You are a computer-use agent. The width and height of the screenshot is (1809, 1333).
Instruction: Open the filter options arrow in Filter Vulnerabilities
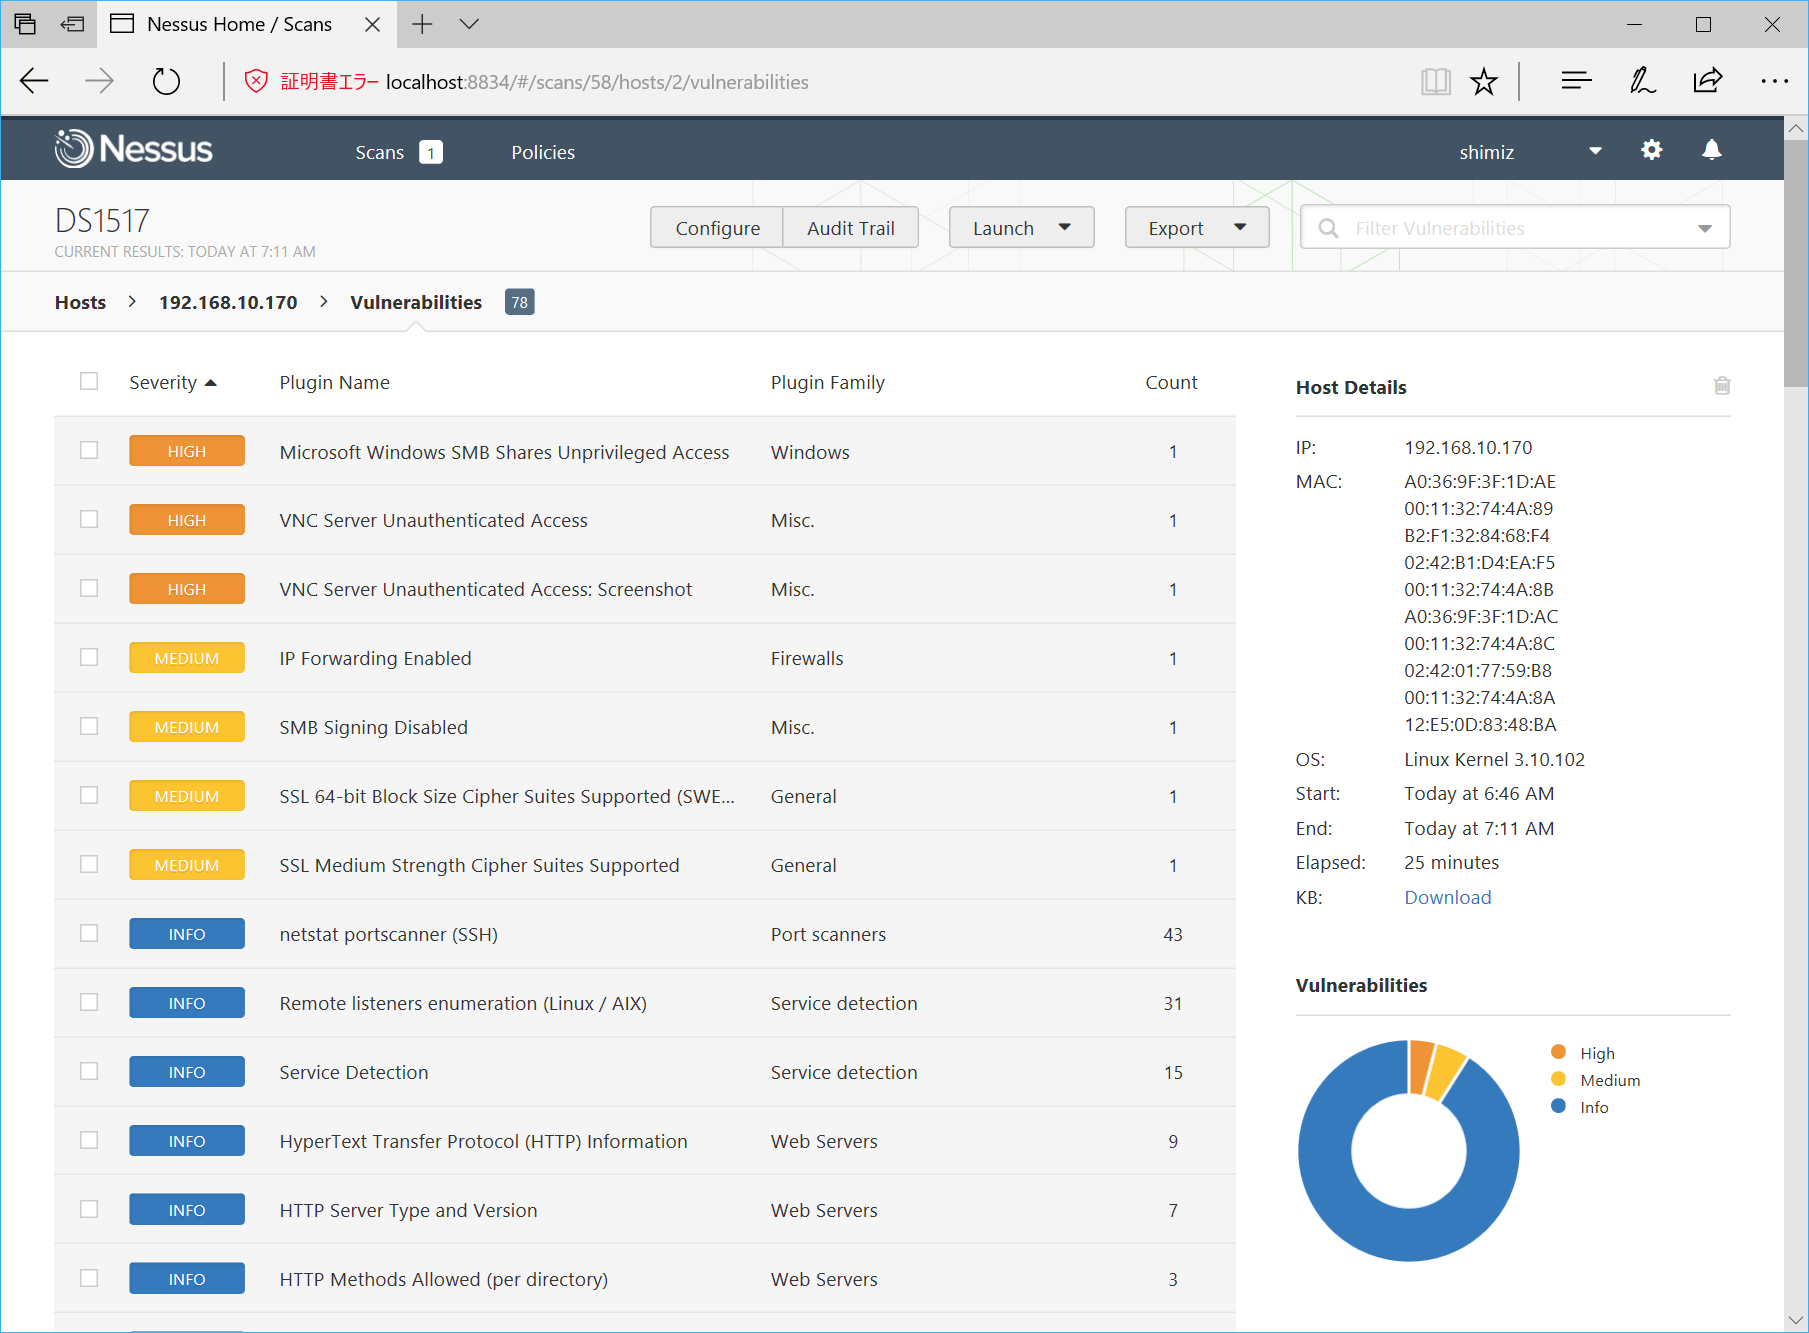coord(1705,229)
